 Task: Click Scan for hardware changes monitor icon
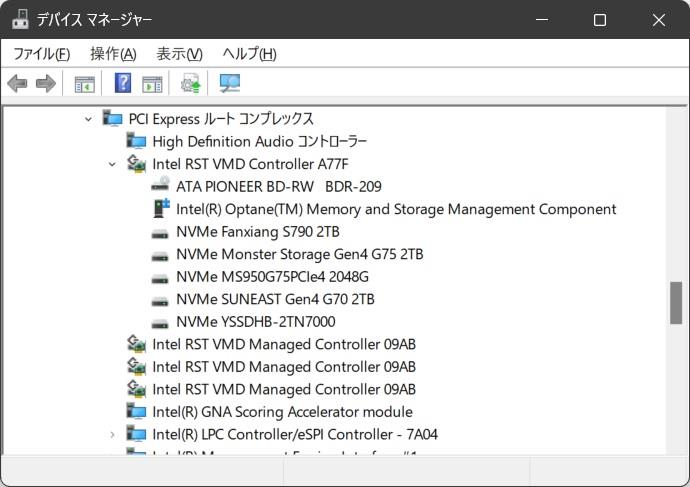click(x=230, y=83)
